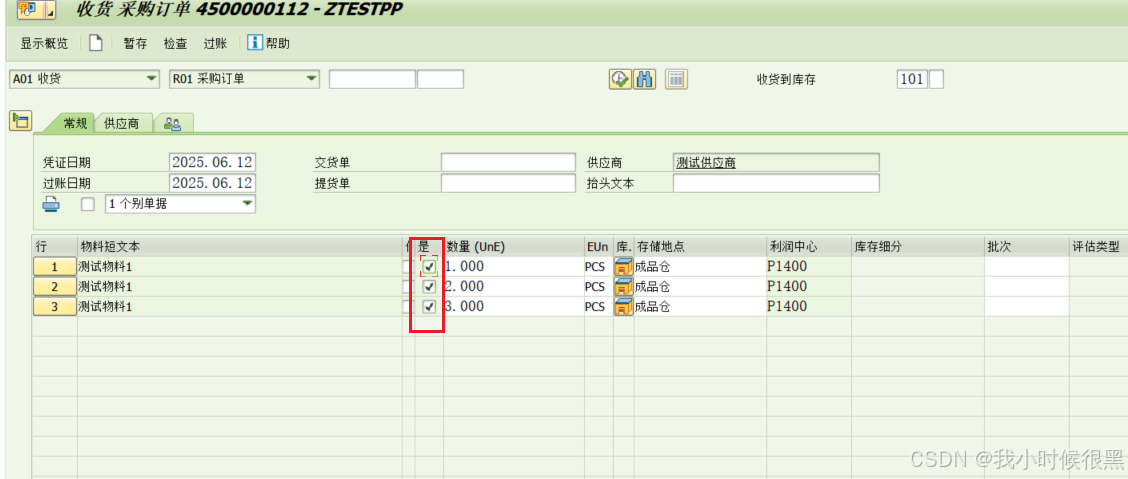
Task: Click the printer icon under 过账日期
Action: (x=51, y=204)
